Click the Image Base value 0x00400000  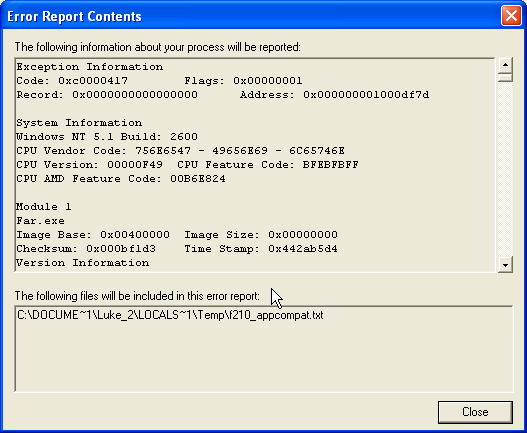coord(135,235)
